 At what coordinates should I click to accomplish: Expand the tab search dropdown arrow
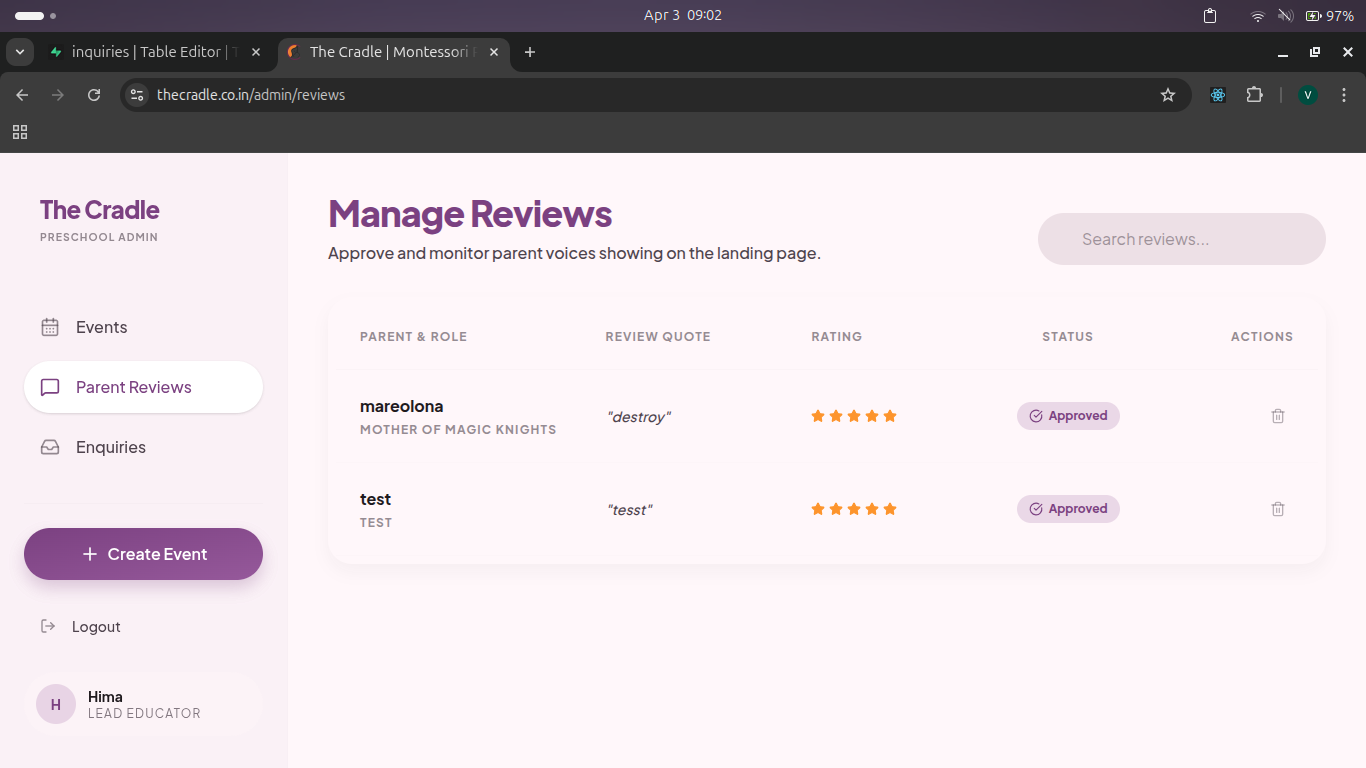(19, 52)
